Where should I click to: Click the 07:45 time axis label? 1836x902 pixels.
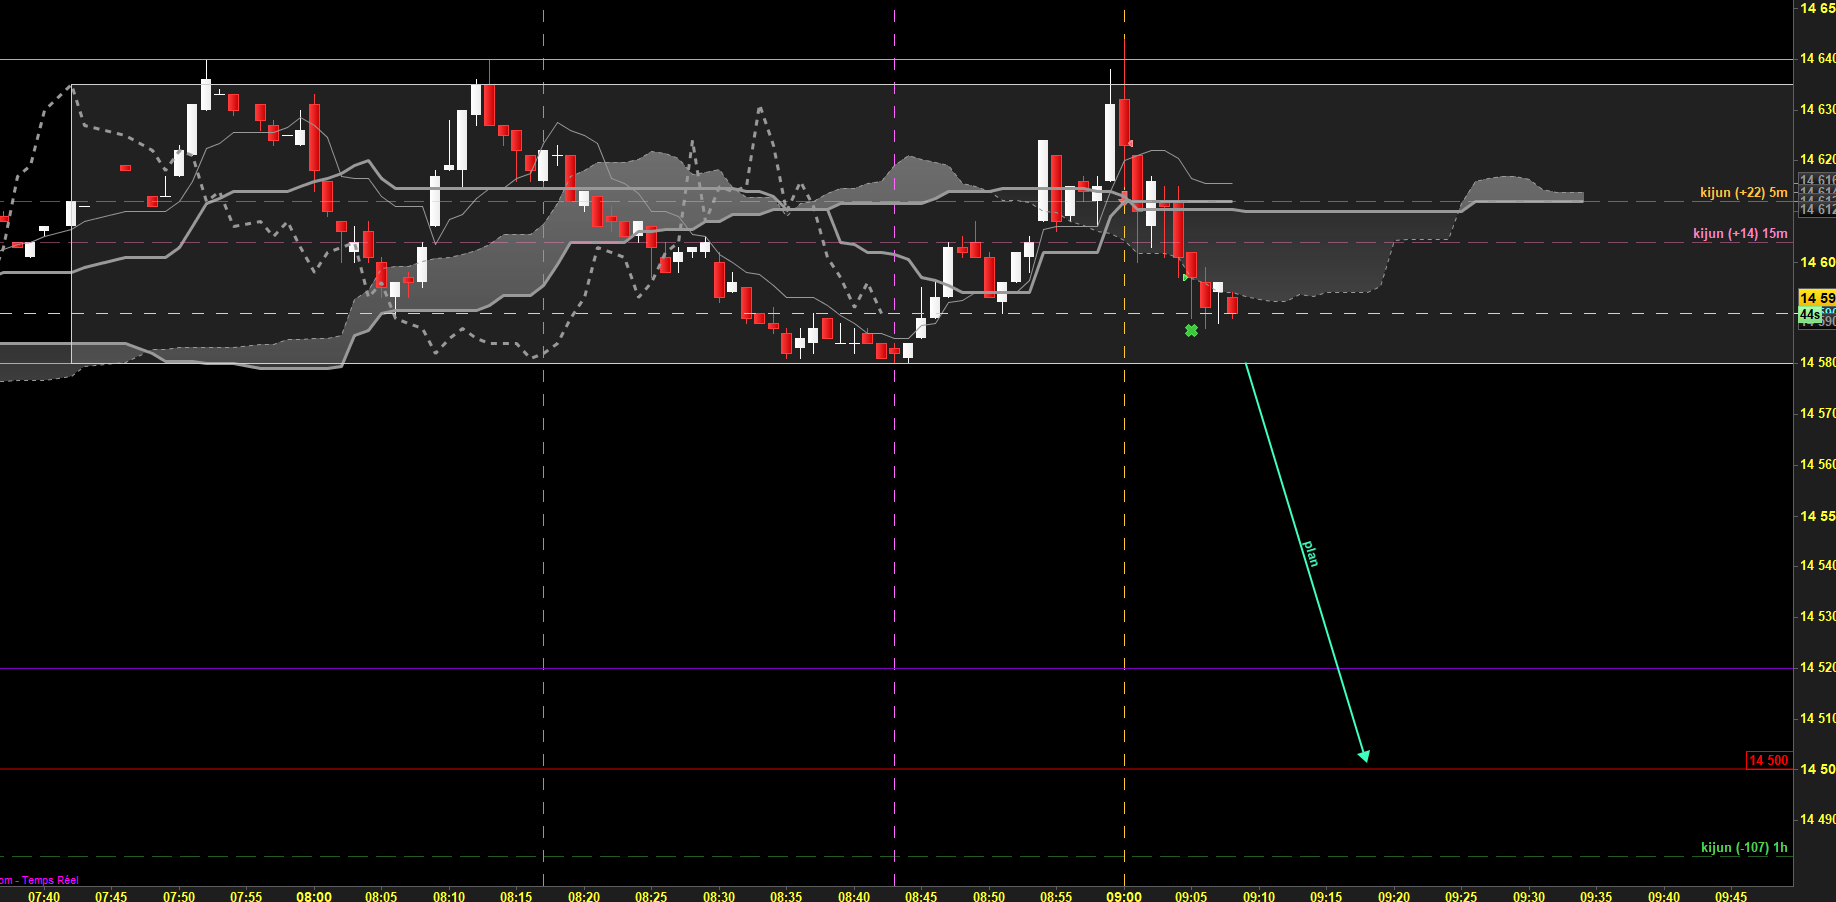[111, 896]
